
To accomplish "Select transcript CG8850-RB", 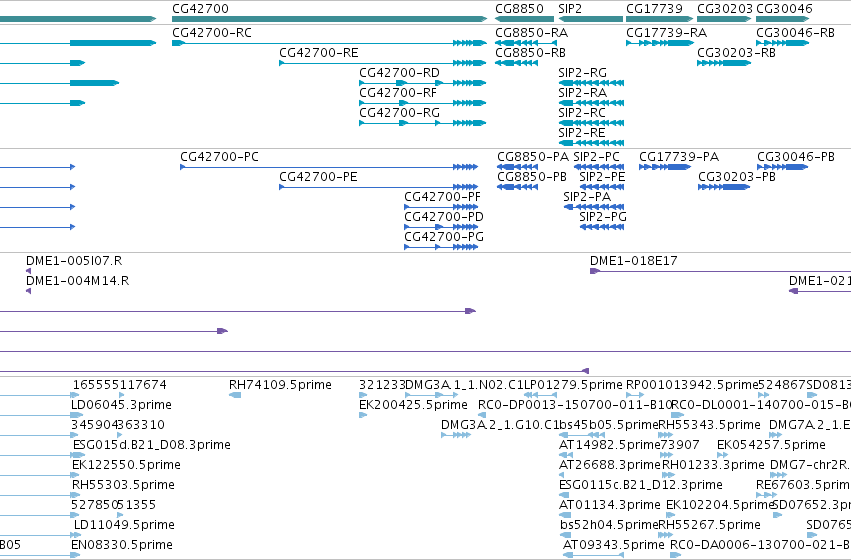I will pyautogui.click(x=517, y=63).
